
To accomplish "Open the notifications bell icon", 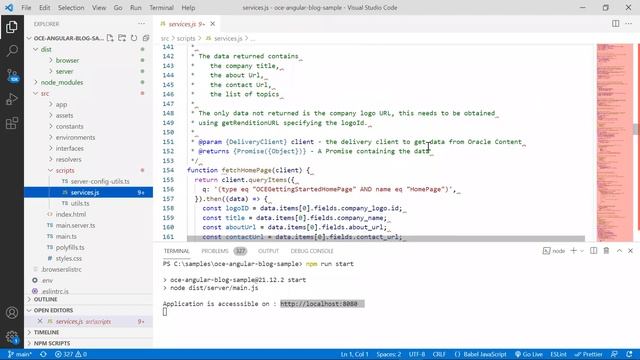I will point(629,354).
